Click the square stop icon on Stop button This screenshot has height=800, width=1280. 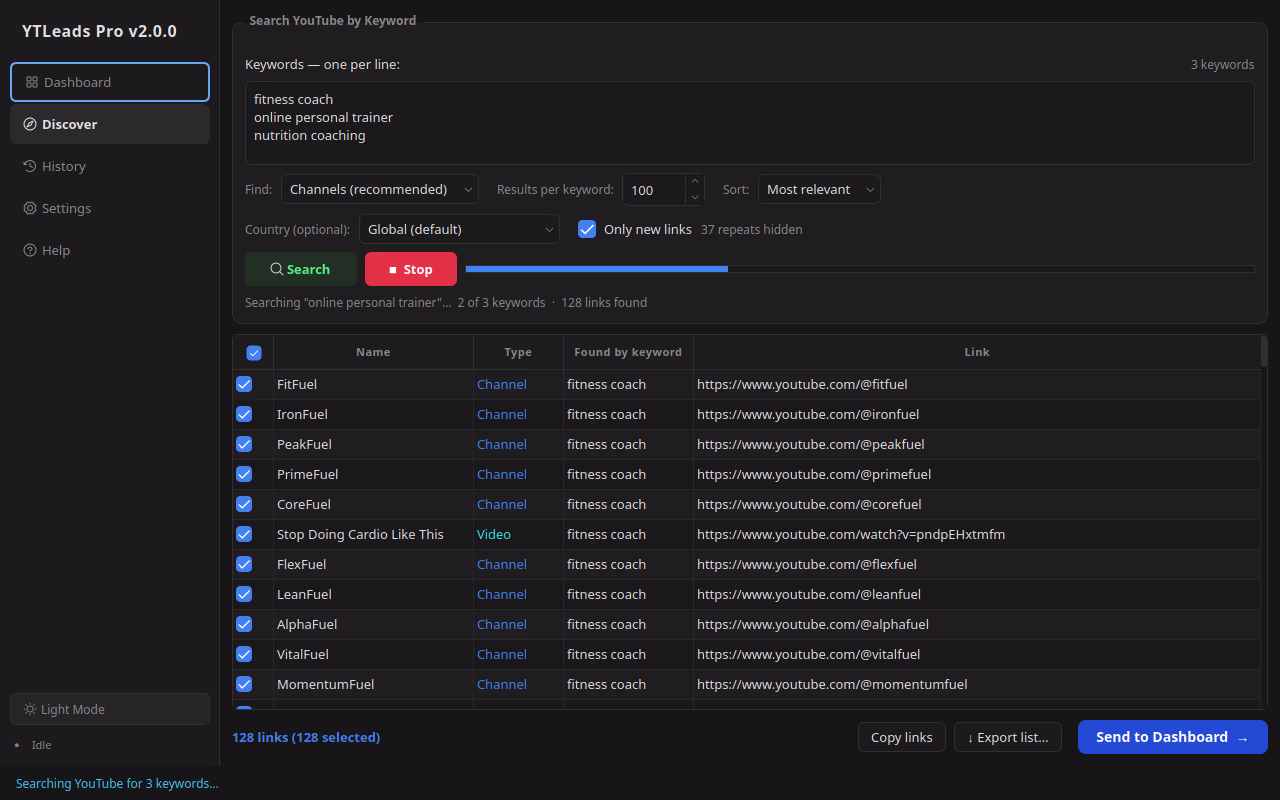pyautogui.click(x=393, y=270)
